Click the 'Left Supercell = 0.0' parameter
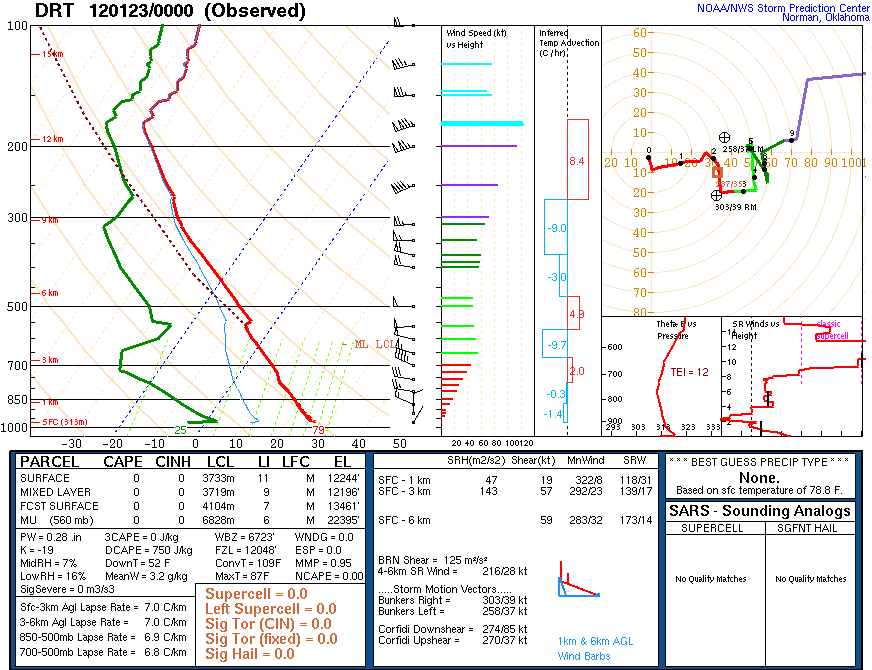Viewport: 872px width, 670px height. point(271,609)
